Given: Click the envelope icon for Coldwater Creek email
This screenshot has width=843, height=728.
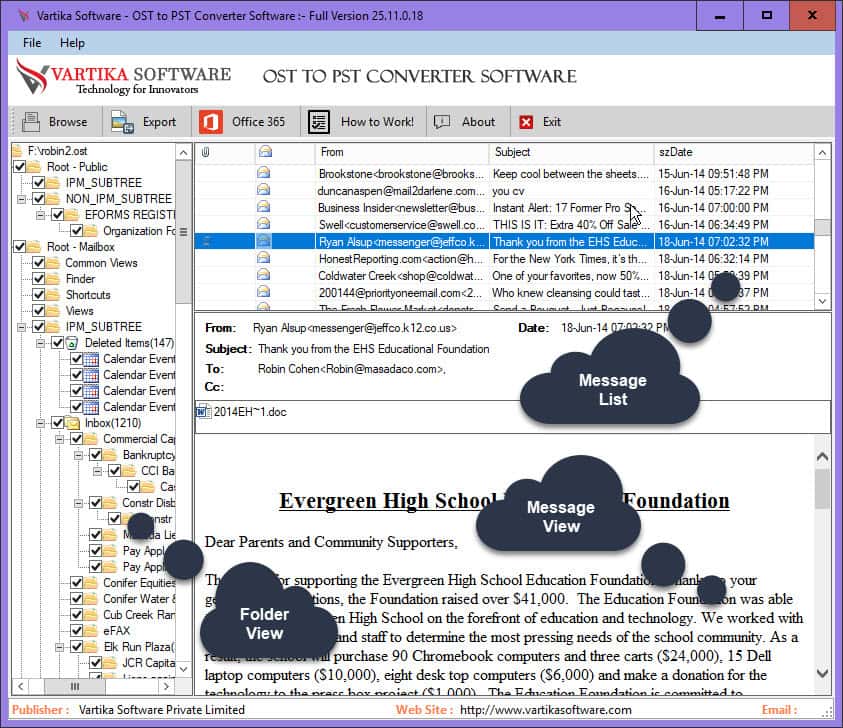Looking at the screenshot, I should (263, 275).
